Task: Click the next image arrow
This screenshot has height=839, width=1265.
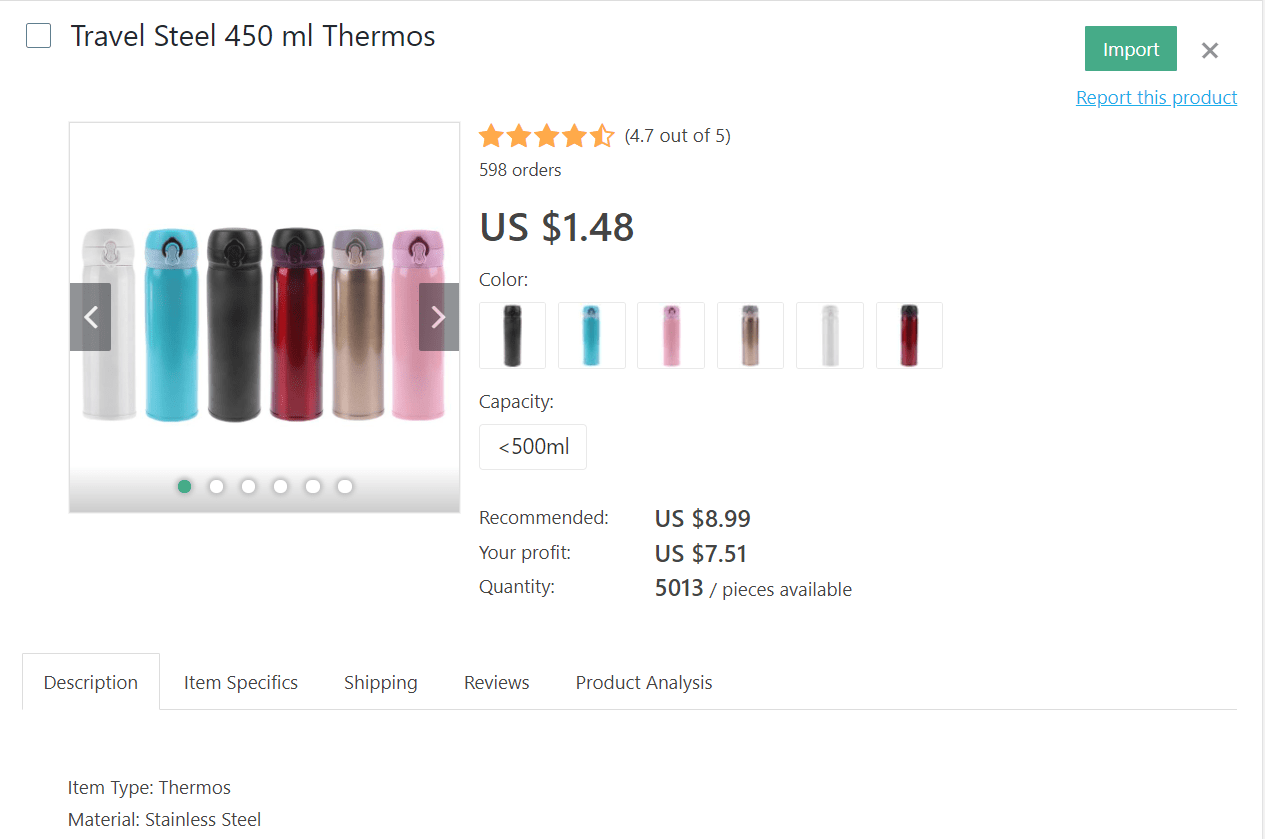Action: click(438, 317)
